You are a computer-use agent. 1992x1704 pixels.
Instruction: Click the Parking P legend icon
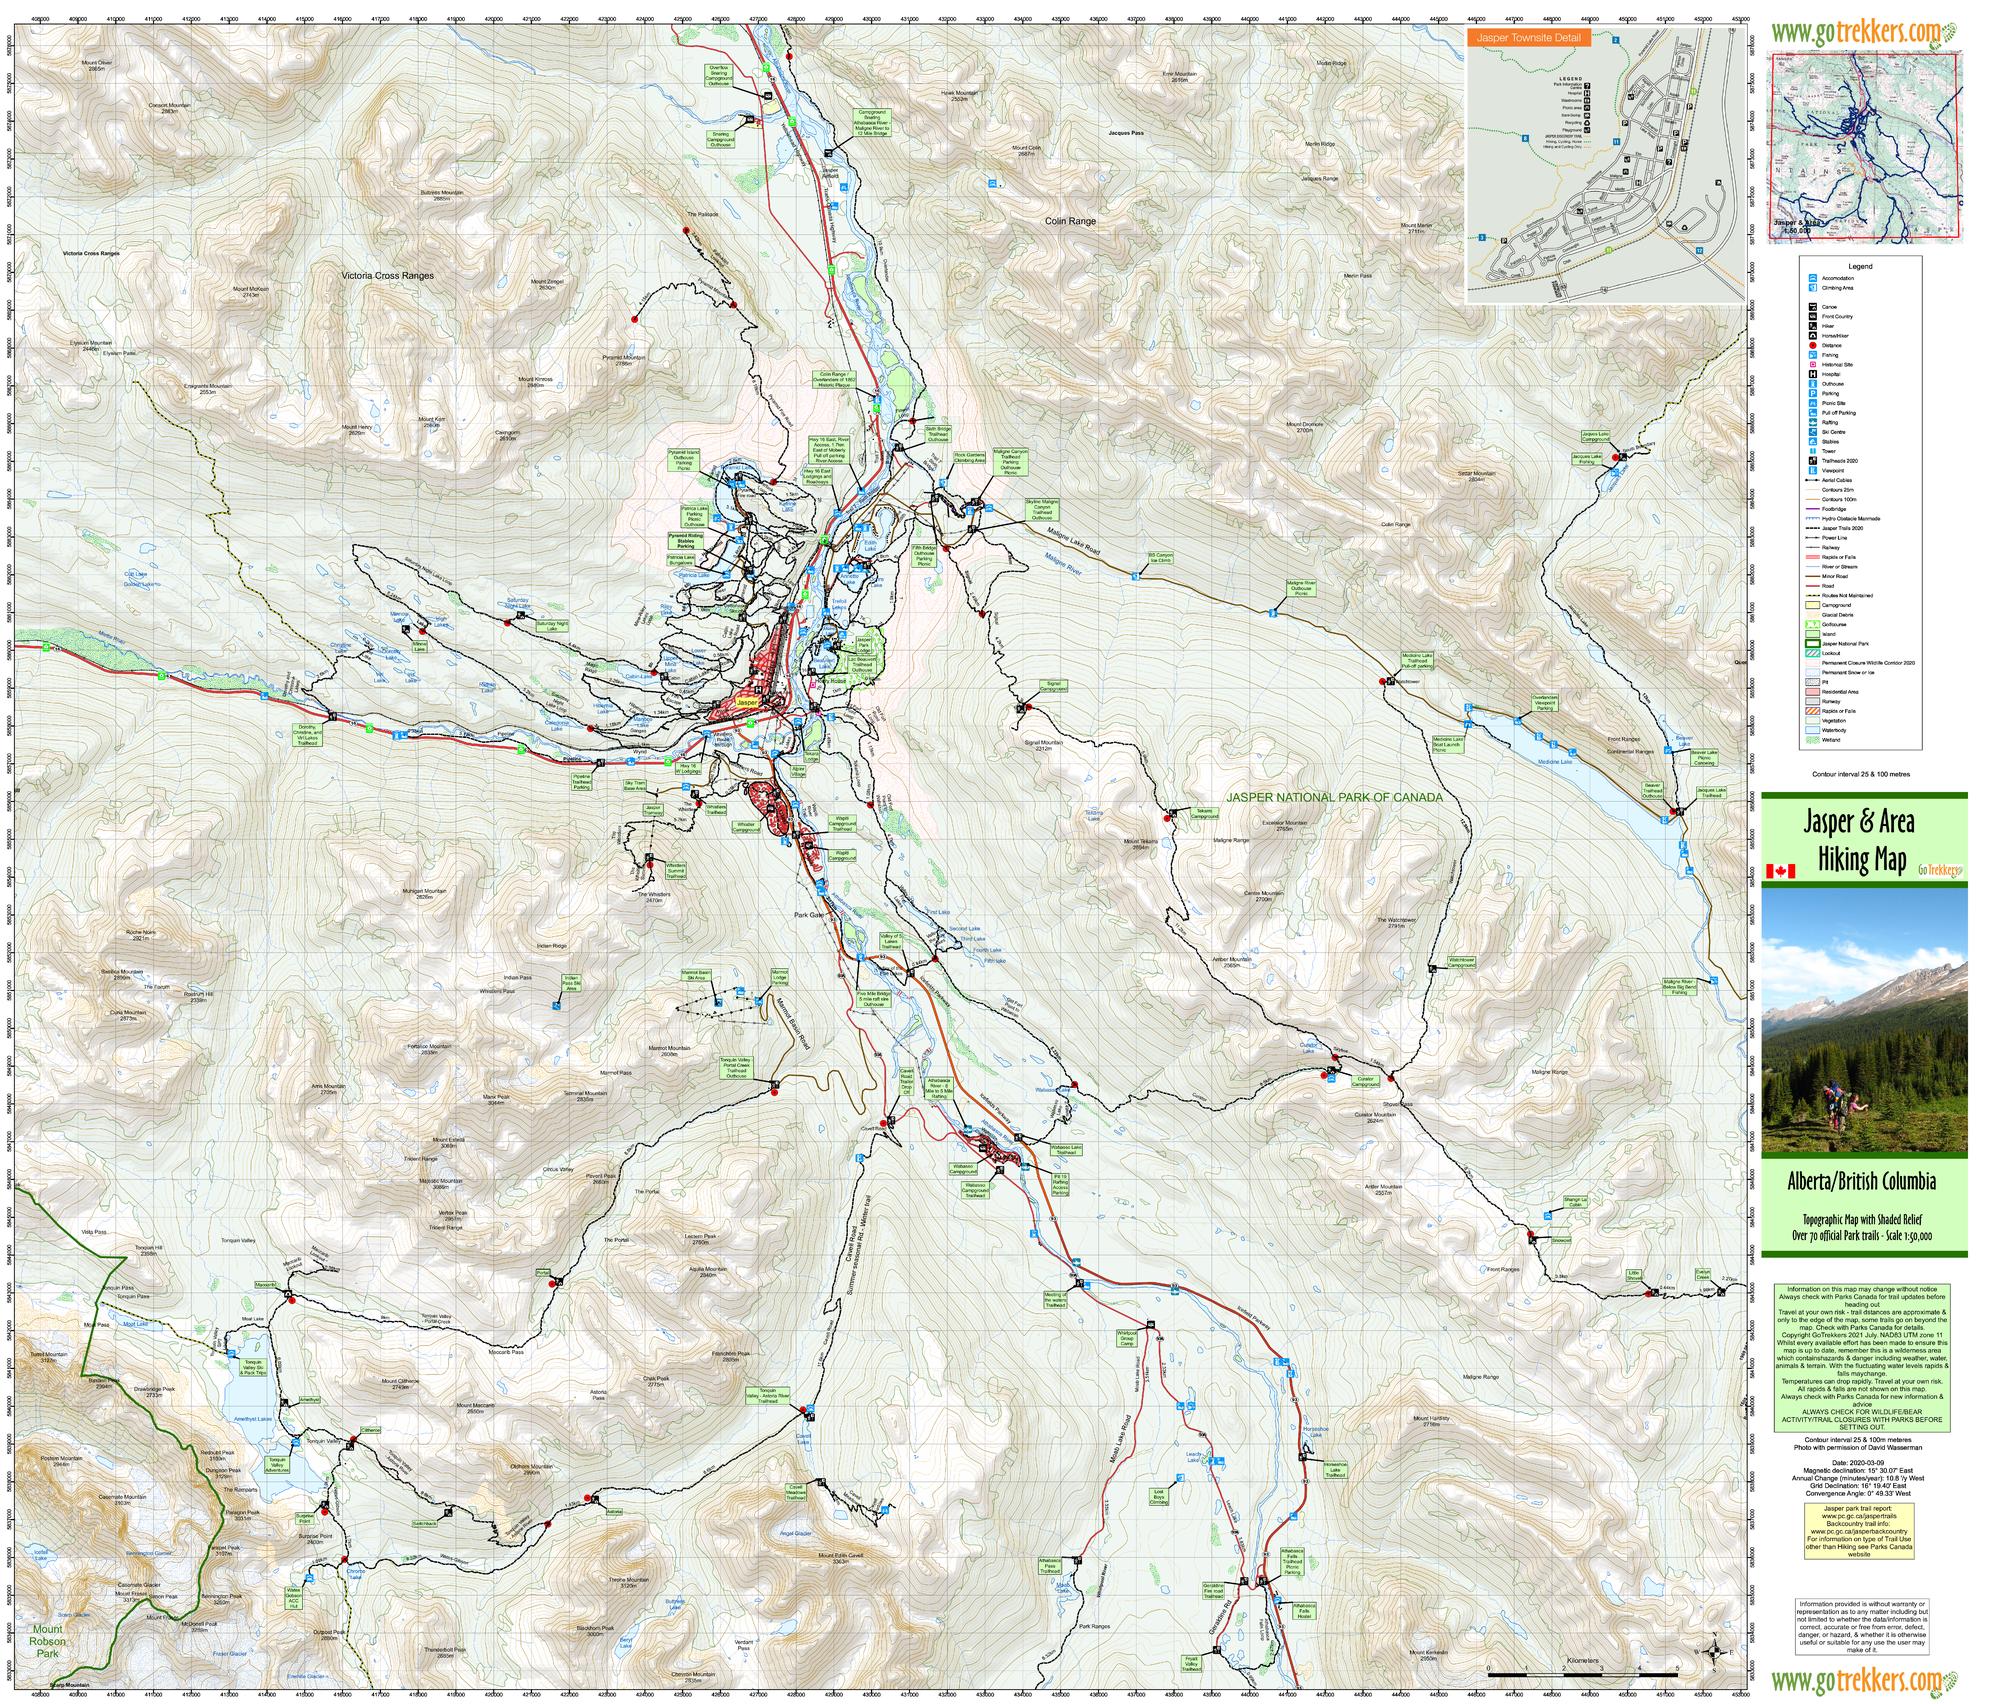pyautogui.click(x=1813, y=393)
